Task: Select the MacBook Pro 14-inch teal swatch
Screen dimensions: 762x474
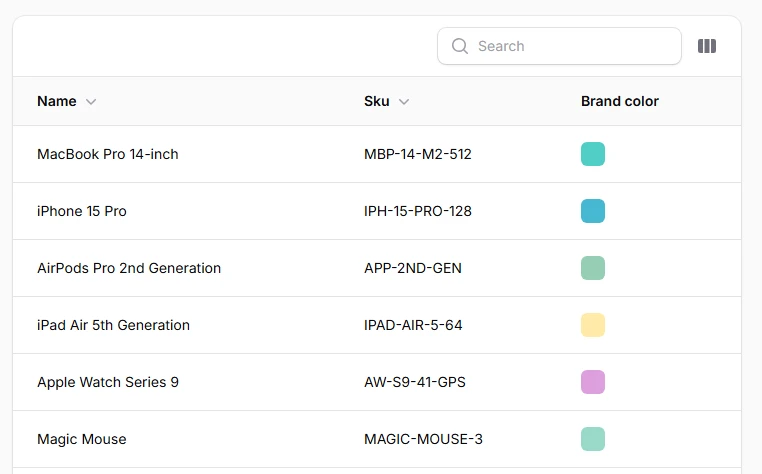Action: (x=593, y=154)
